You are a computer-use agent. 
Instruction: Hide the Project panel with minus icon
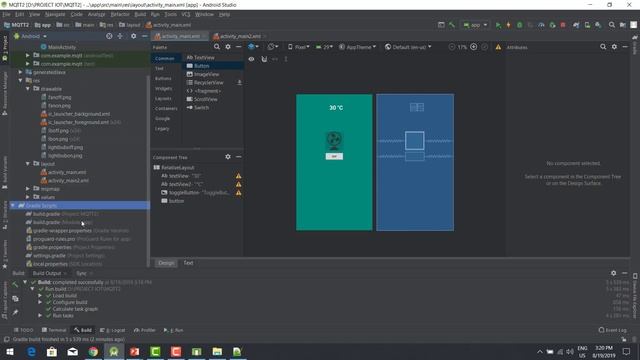coord(144,36)
